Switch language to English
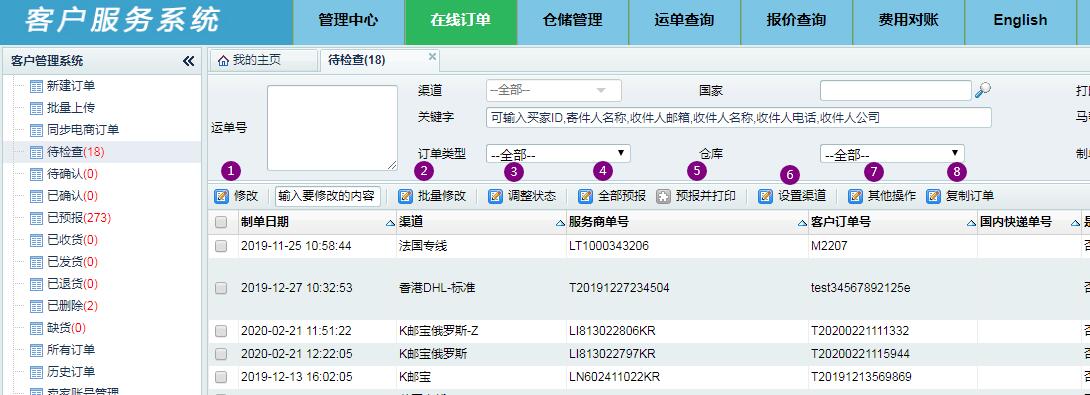This screenshot has width=1090, height=395. point(1020,21)
